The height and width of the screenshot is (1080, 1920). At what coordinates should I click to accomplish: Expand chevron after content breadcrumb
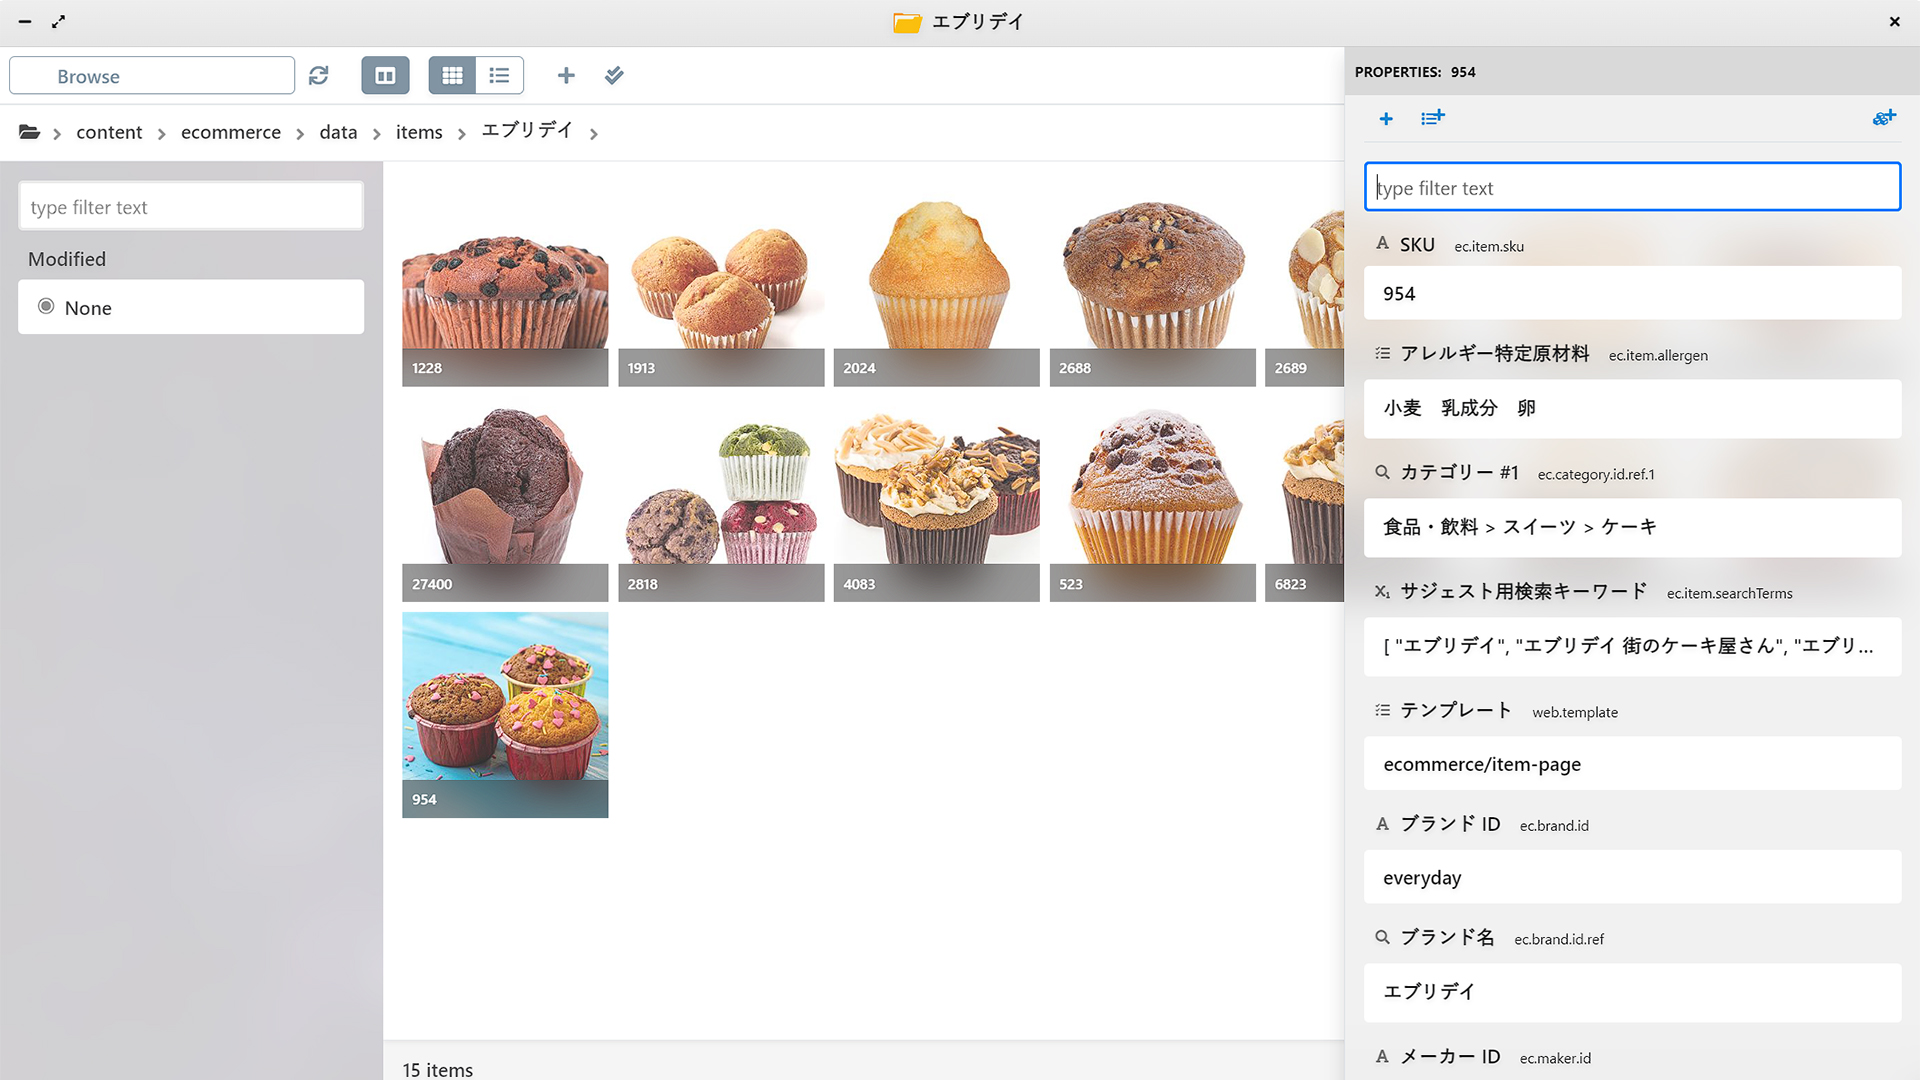pyautogui.click(x=161, y=134)
